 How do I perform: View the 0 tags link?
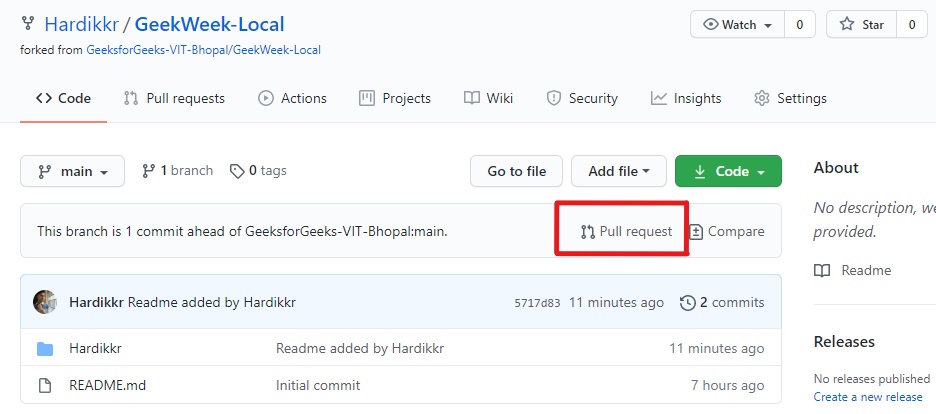tap(258, 171)
